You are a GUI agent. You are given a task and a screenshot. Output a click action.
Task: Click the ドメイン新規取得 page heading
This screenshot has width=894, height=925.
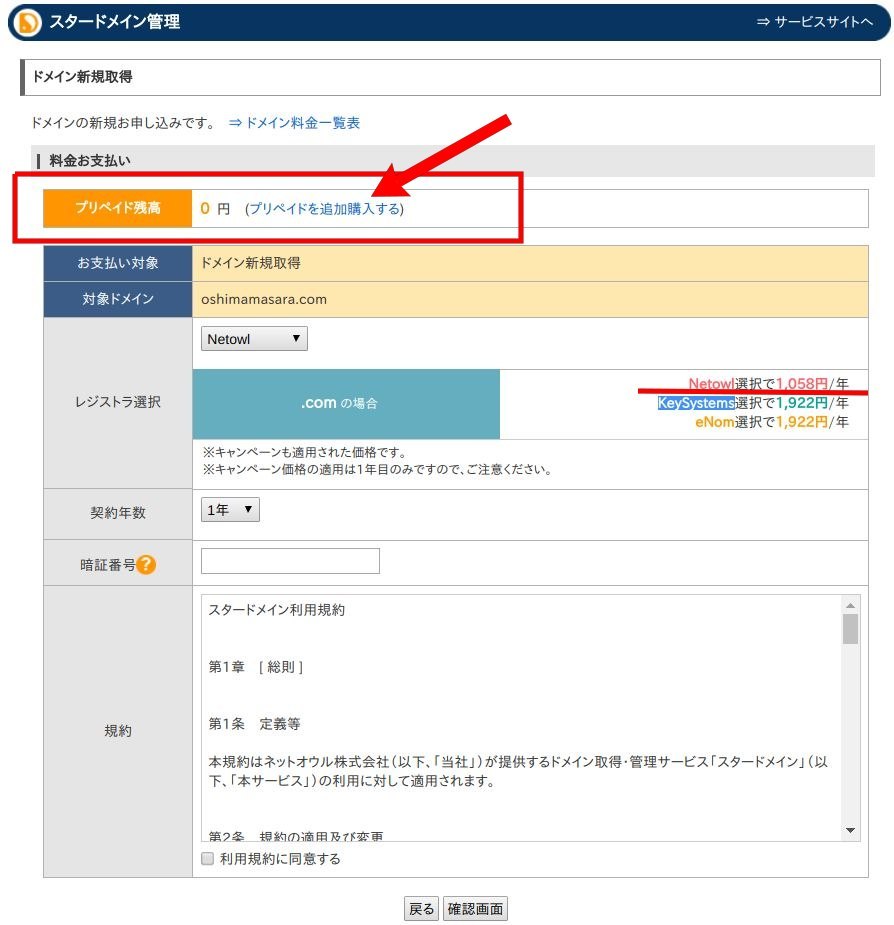point(82,77)
